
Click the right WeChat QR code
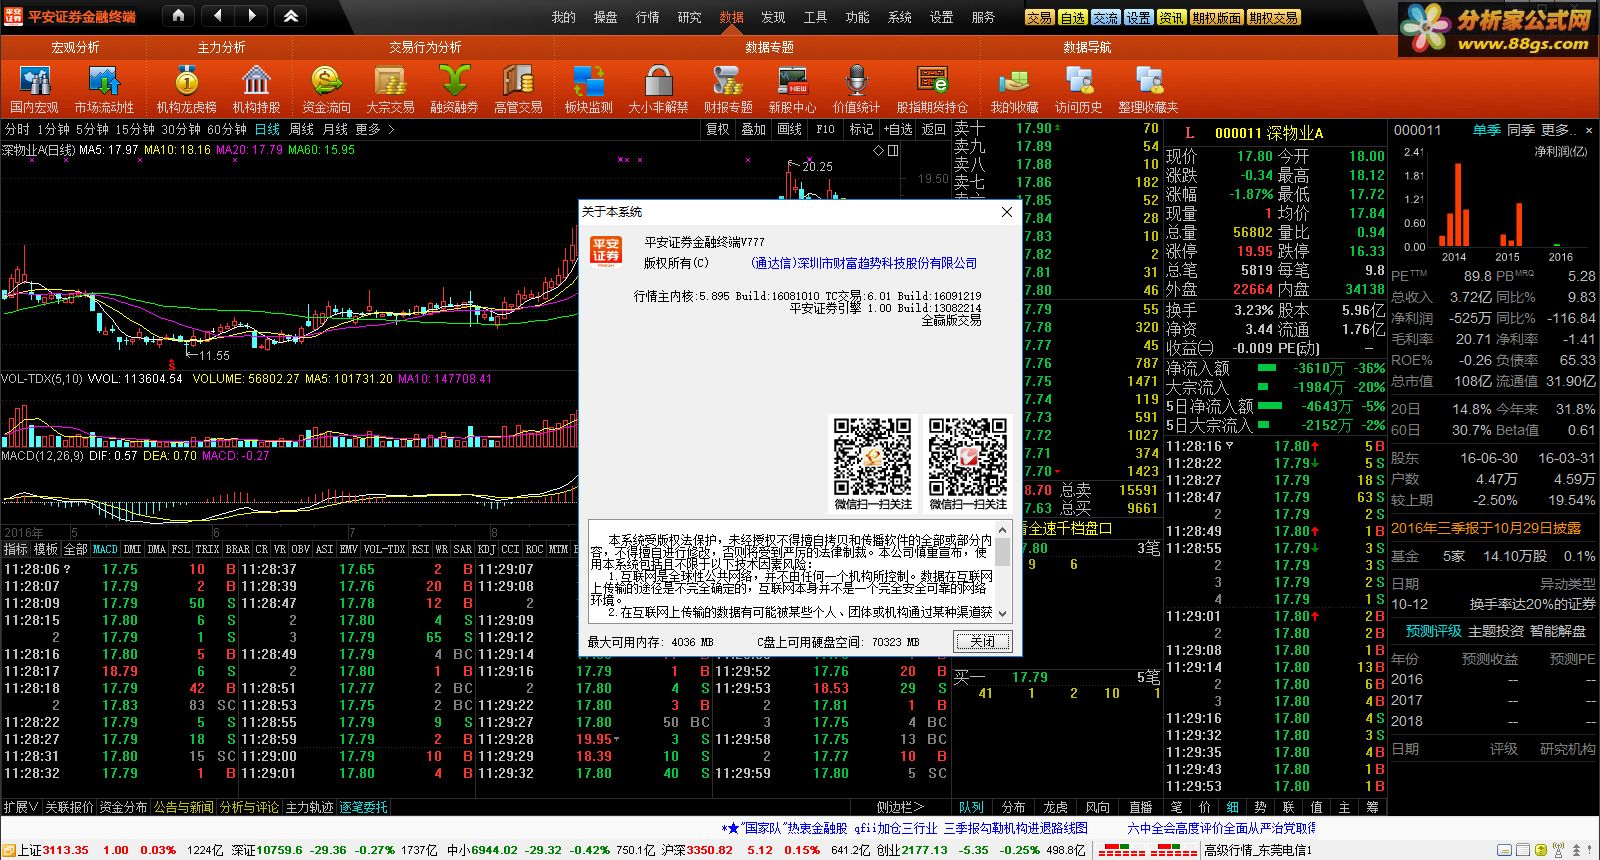pos(967,458)
